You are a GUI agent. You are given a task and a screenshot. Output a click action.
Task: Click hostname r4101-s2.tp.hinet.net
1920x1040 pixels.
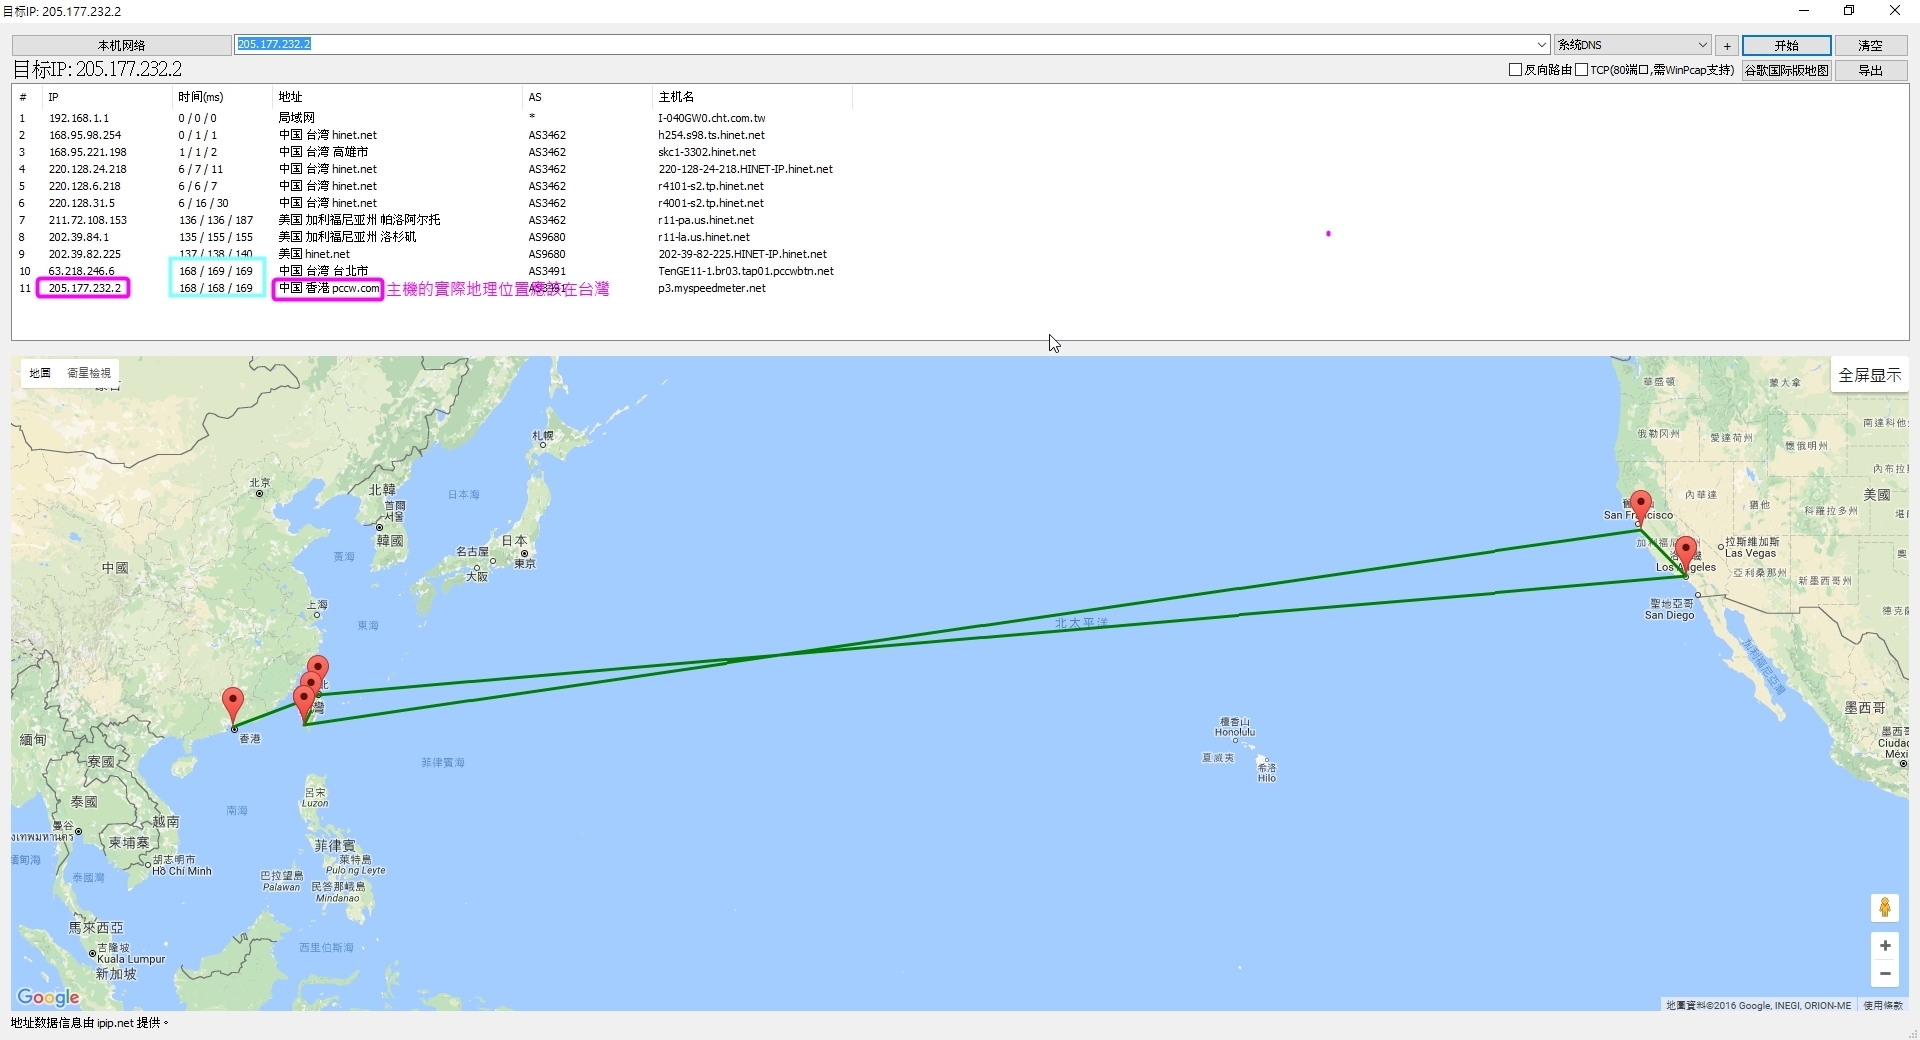[x=711, y=186]
